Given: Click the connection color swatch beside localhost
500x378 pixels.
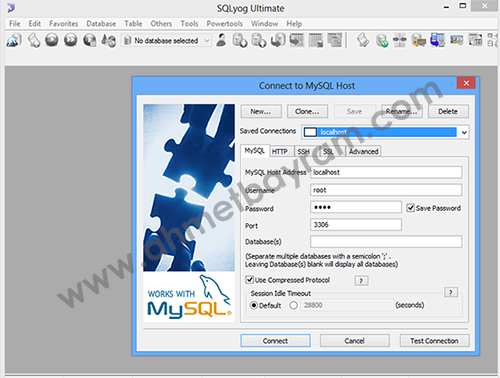Looking at the screenshot, I should pos(310,132).
